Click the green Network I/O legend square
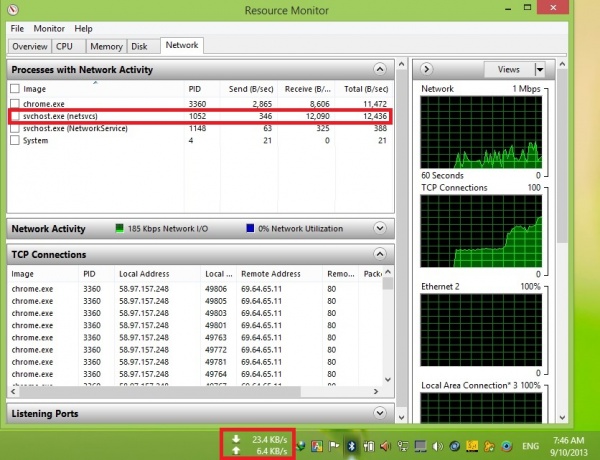This screenshot has width=600, height=460. tap(119, 228)
